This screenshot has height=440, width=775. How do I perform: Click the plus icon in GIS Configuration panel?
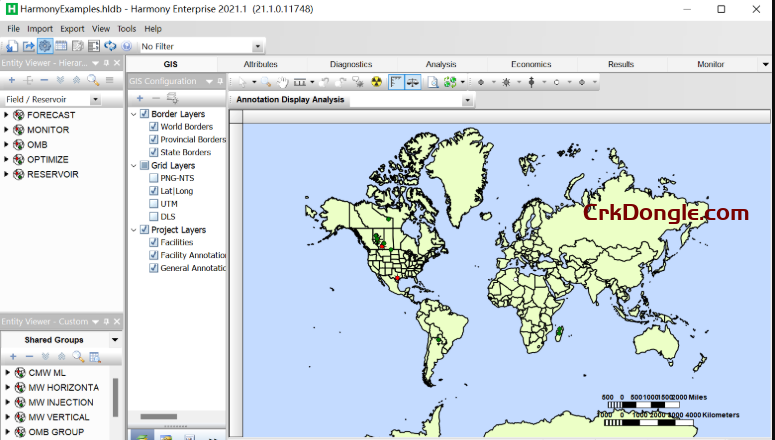[139, 98]
